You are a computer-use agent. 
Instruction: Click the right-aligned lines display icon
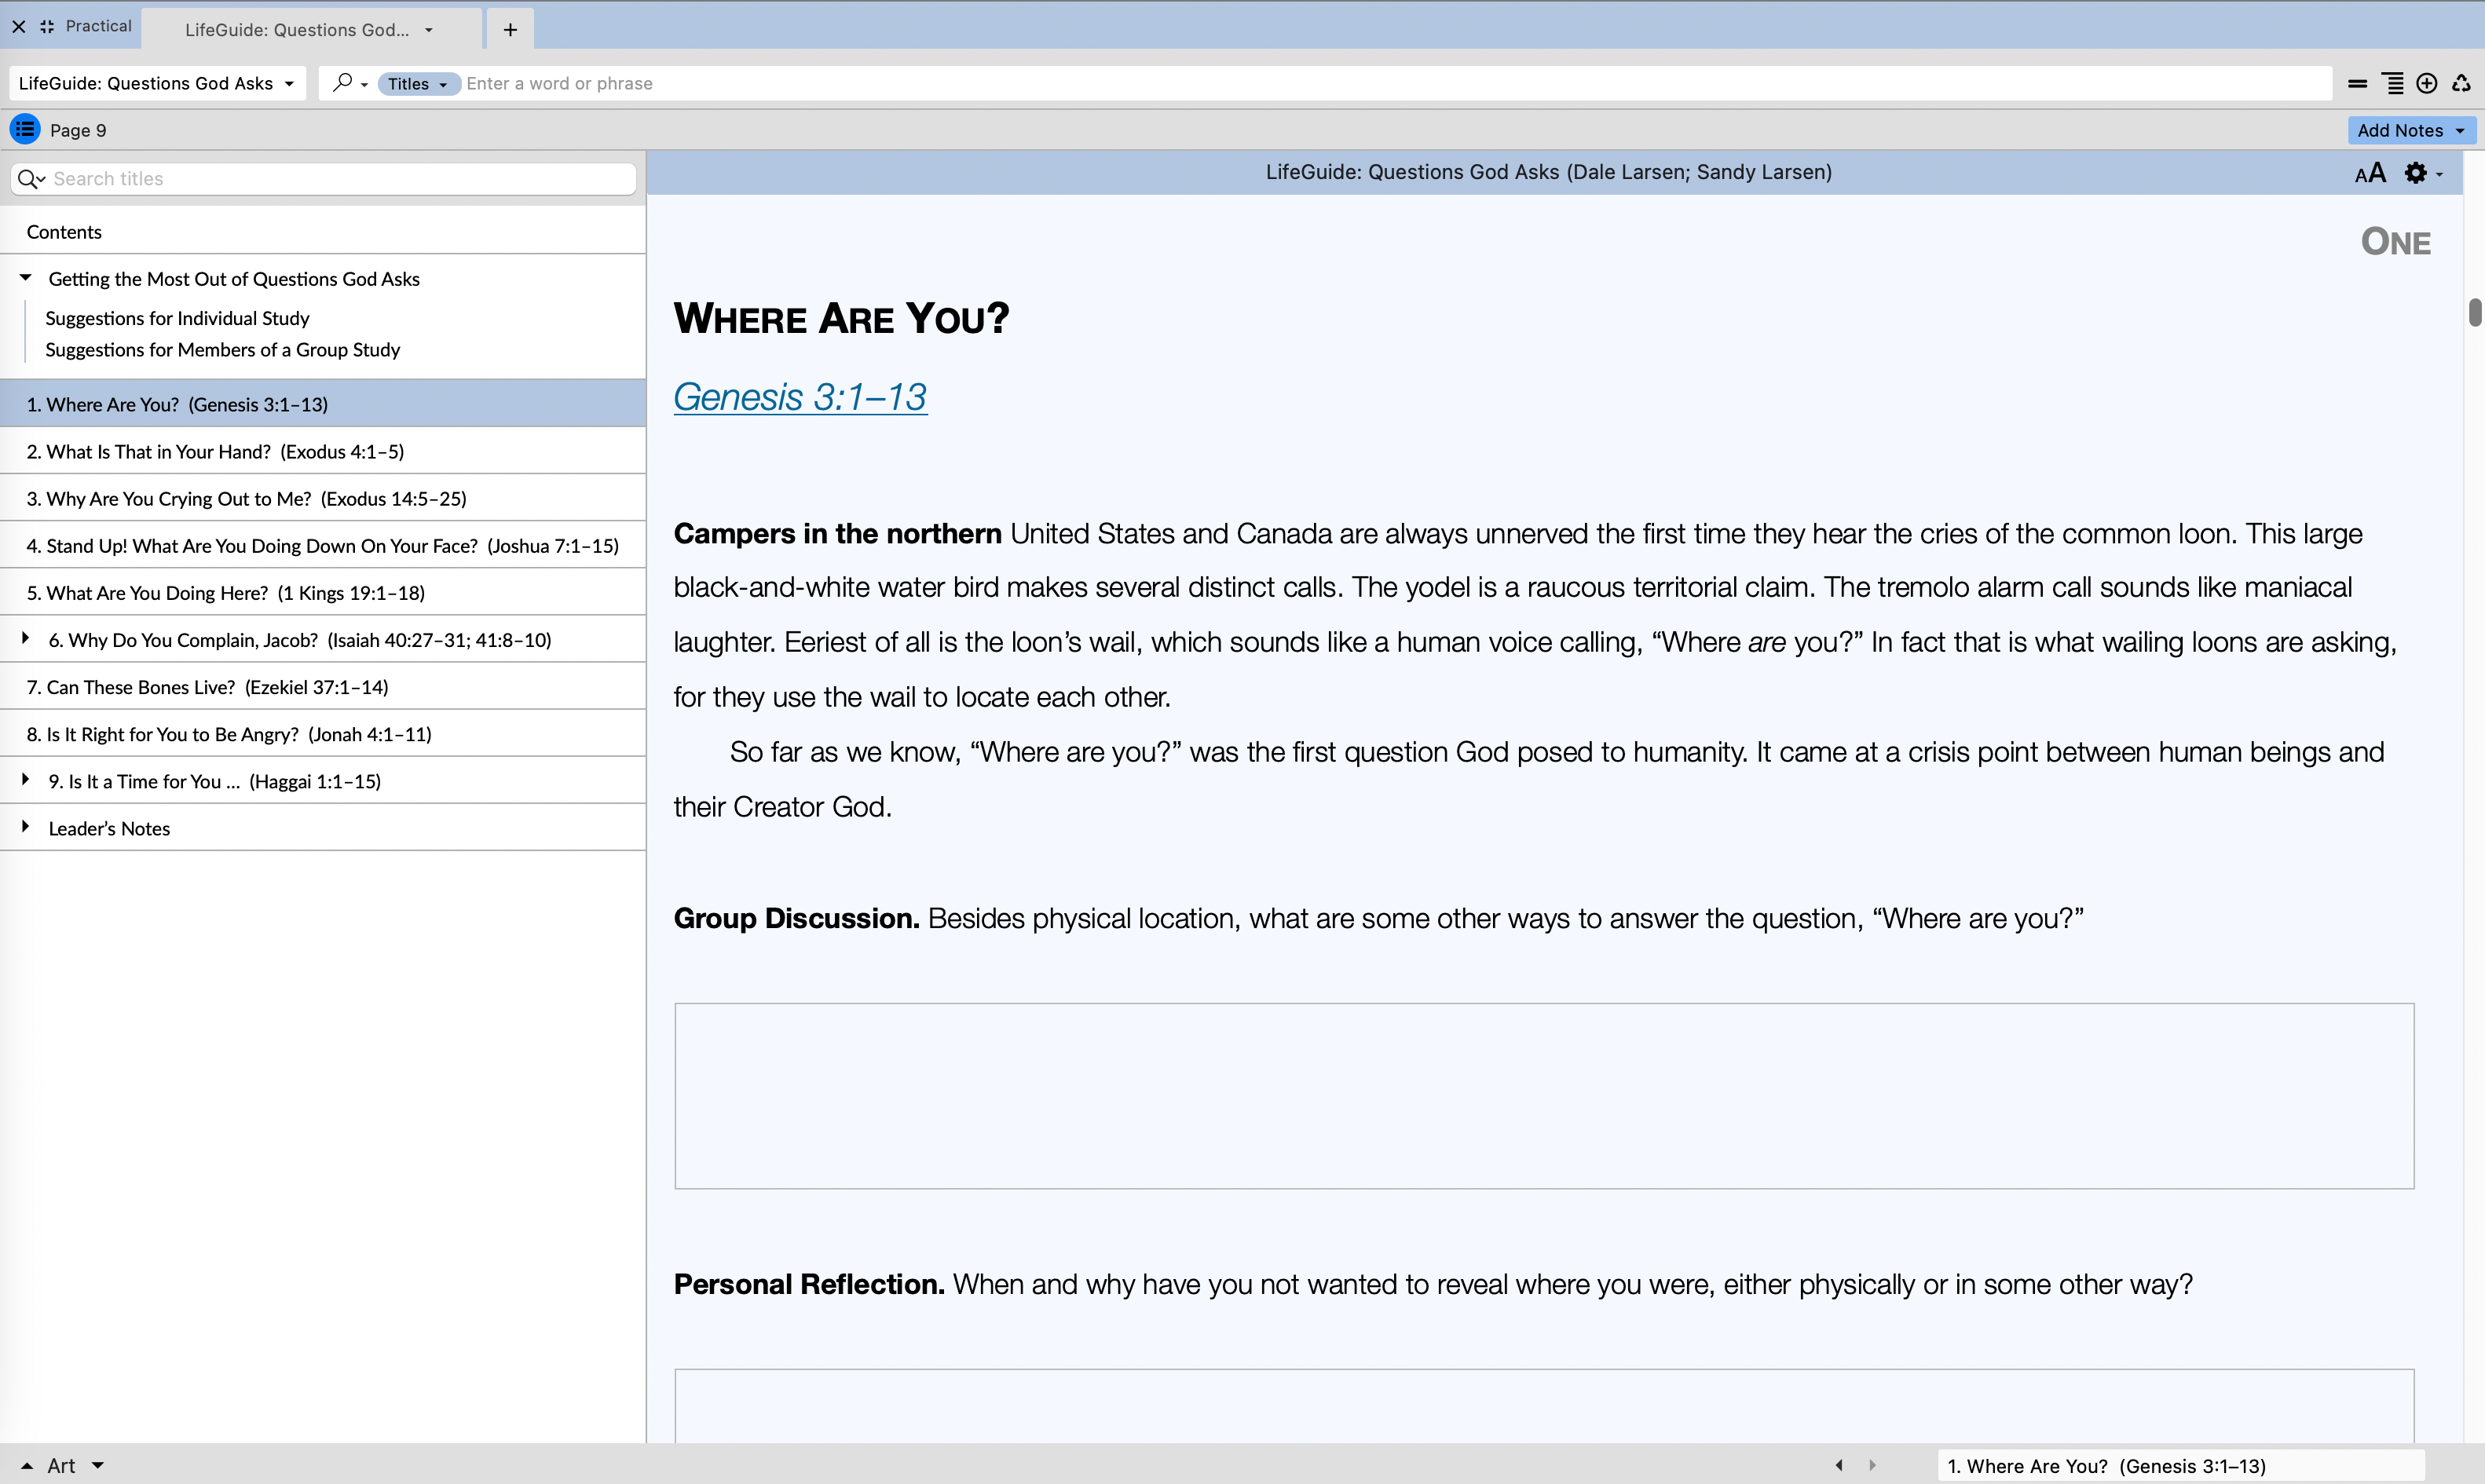(x=2393, y=83)
